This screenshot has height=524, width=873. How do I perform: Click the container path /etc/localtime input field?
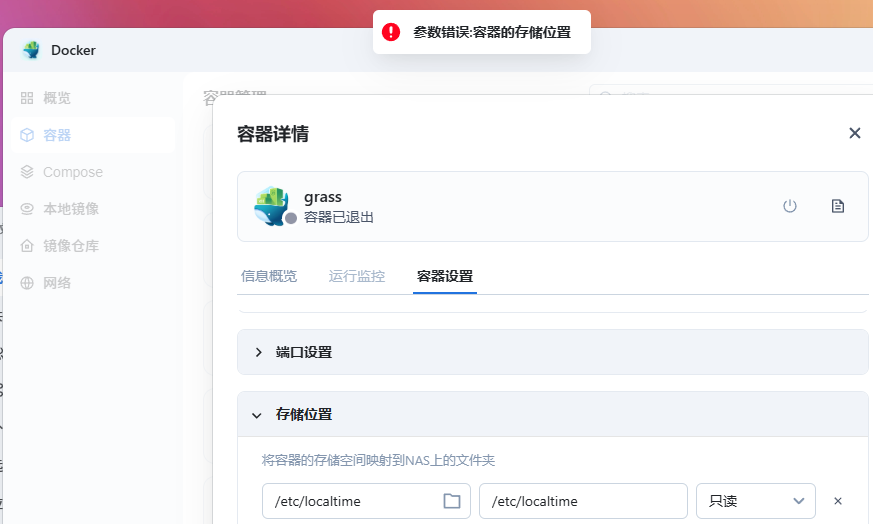582,501
